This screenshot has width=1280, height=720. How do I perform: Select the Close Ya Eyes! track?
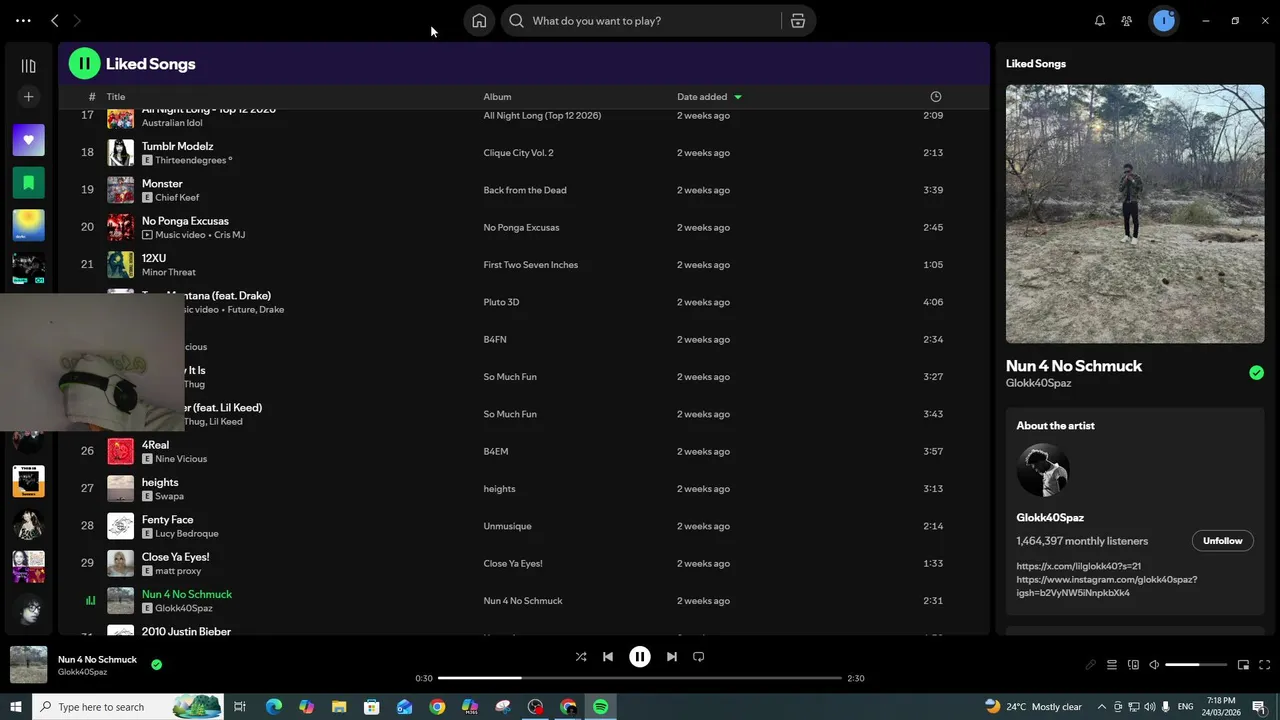(x=523, y=563)
